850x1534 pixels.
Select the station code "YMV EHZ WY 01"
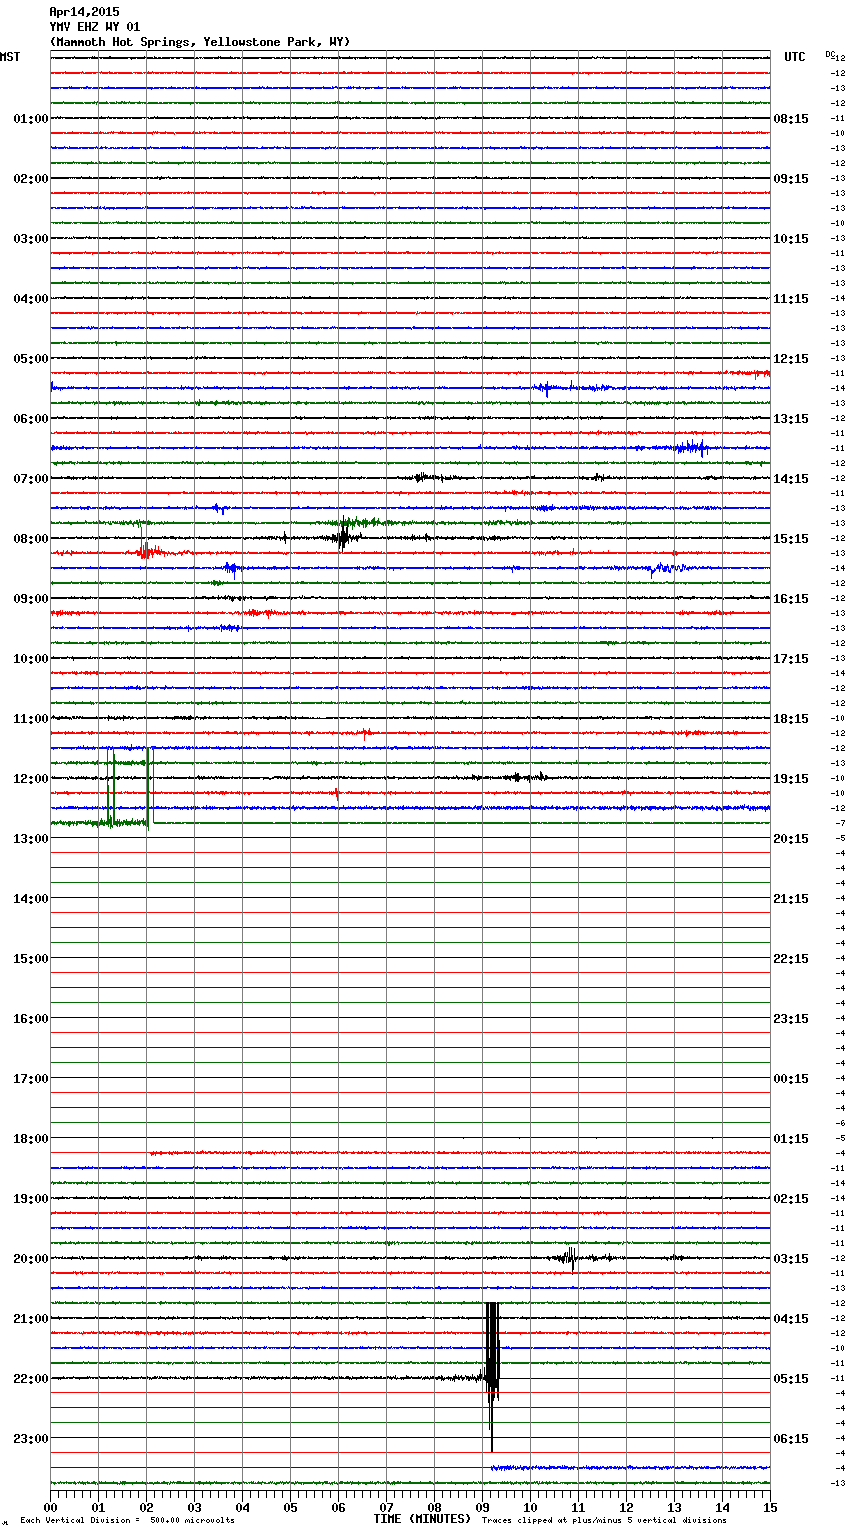pos(95,27)
